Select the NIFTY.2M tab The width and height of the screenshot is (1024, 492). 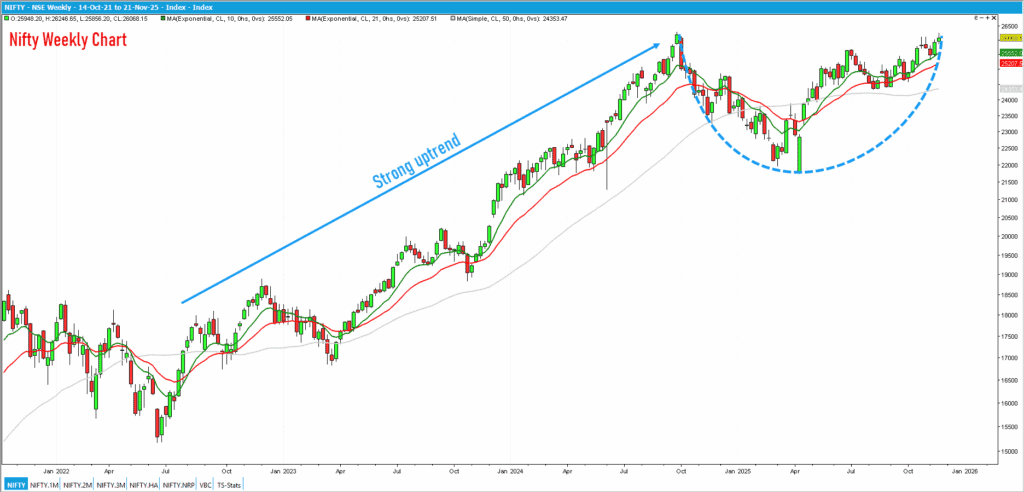coord(78,484)
